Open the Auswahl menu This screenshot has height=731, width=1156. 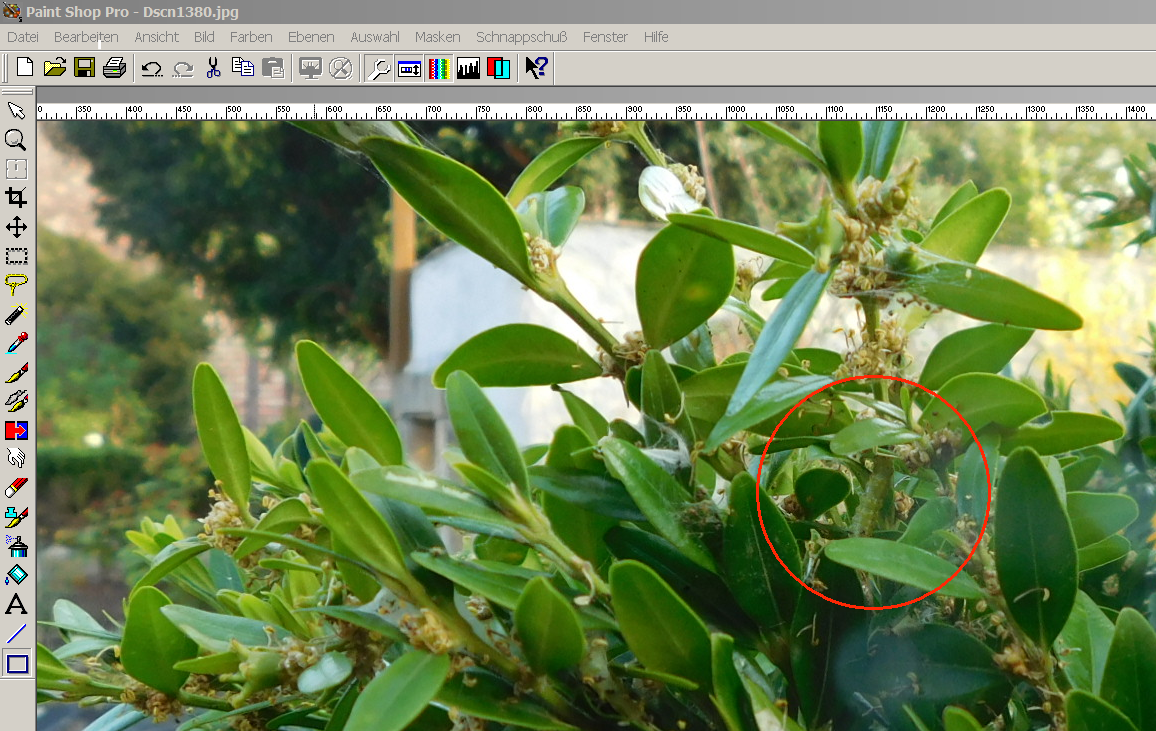[375, 37]
